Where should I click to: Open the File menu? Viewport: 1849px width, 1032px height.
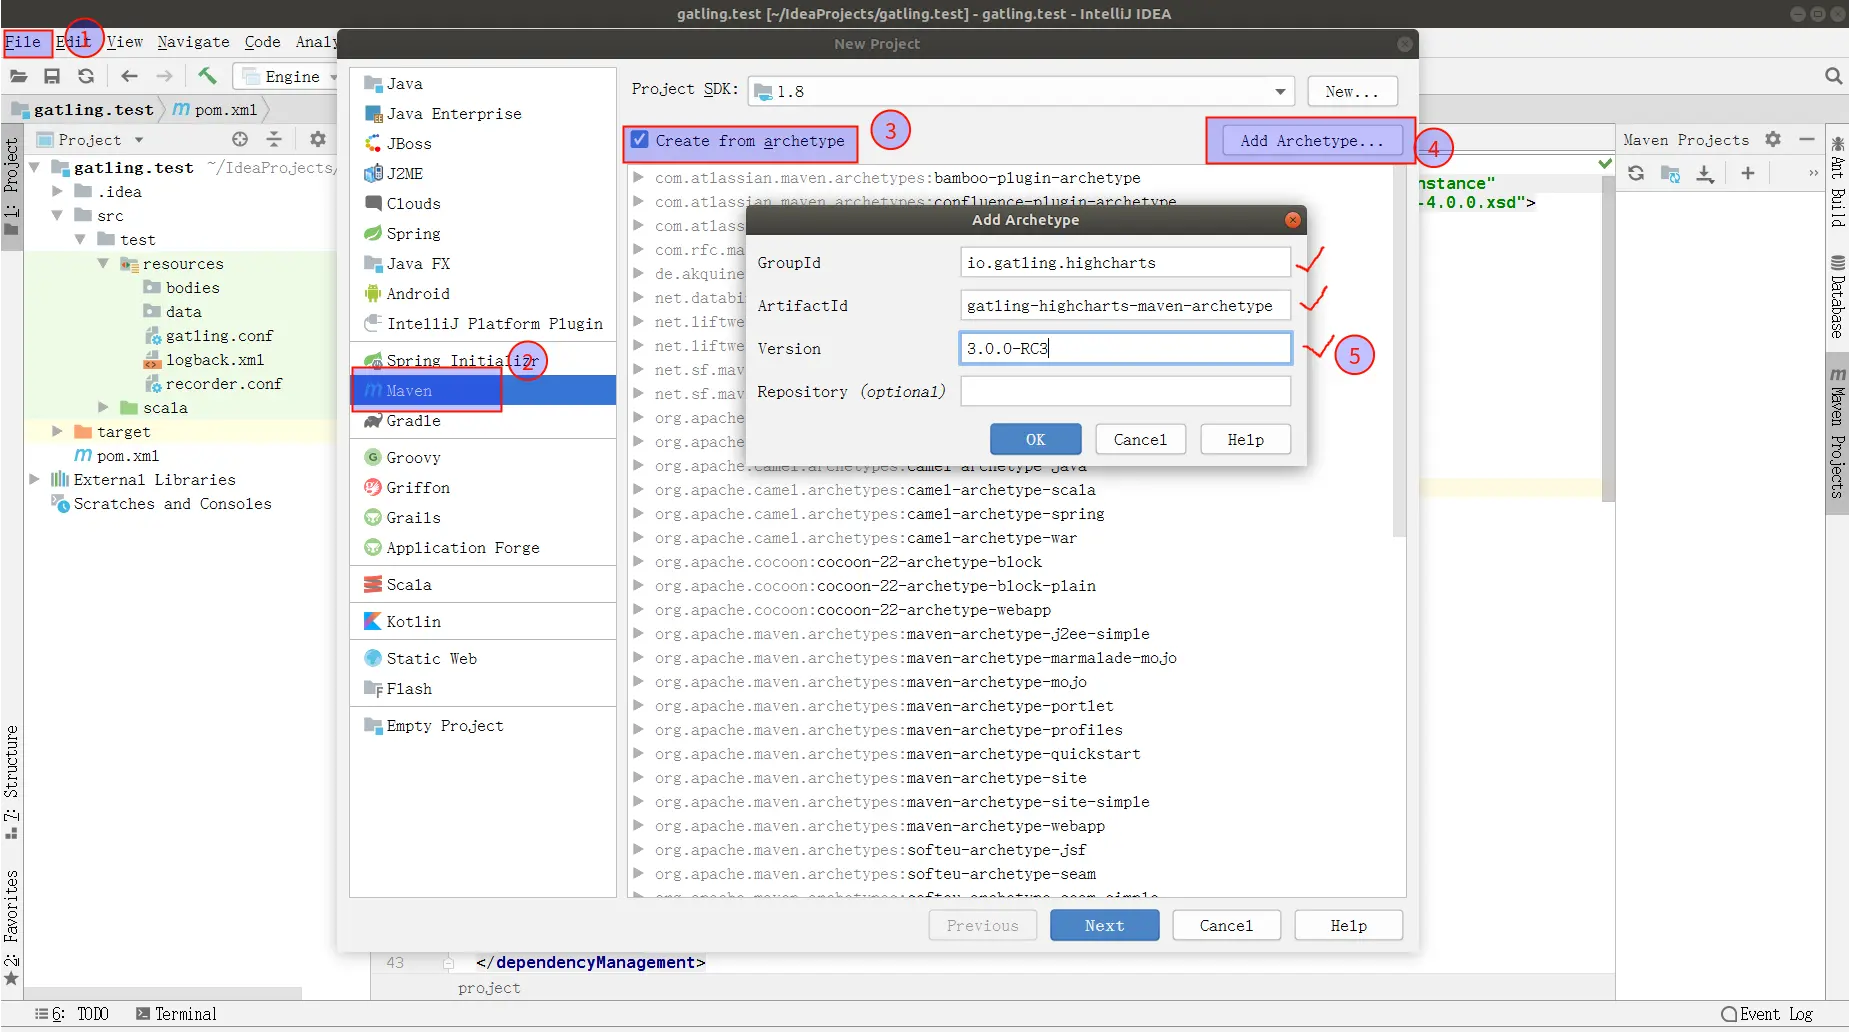(x=23, y=42)
